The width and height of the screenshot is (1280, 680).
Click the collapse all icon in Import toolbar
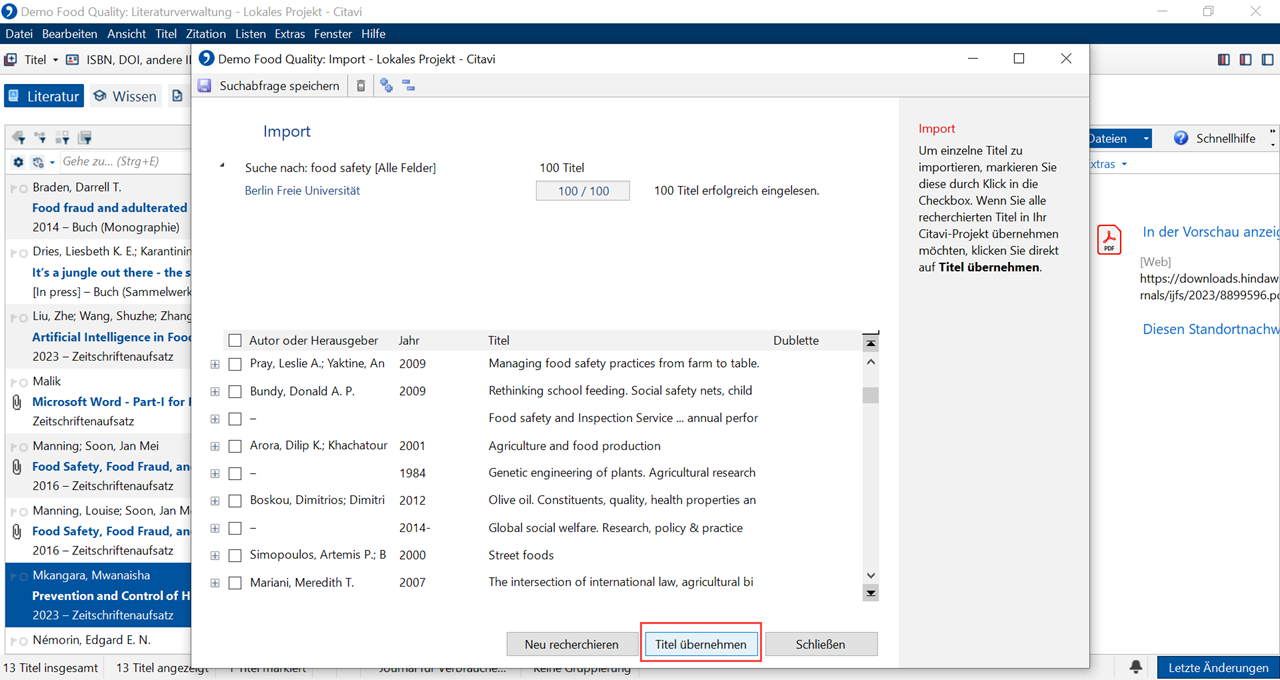[x=408, y=86]
